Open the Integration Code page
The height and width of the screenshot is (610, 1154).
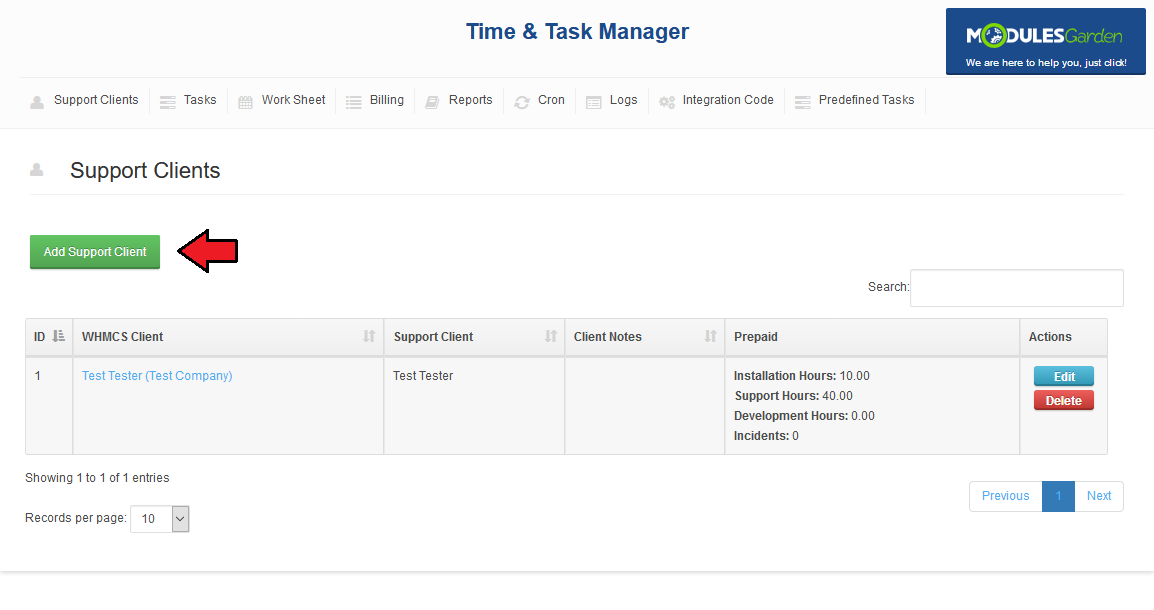tap(728, 100)
